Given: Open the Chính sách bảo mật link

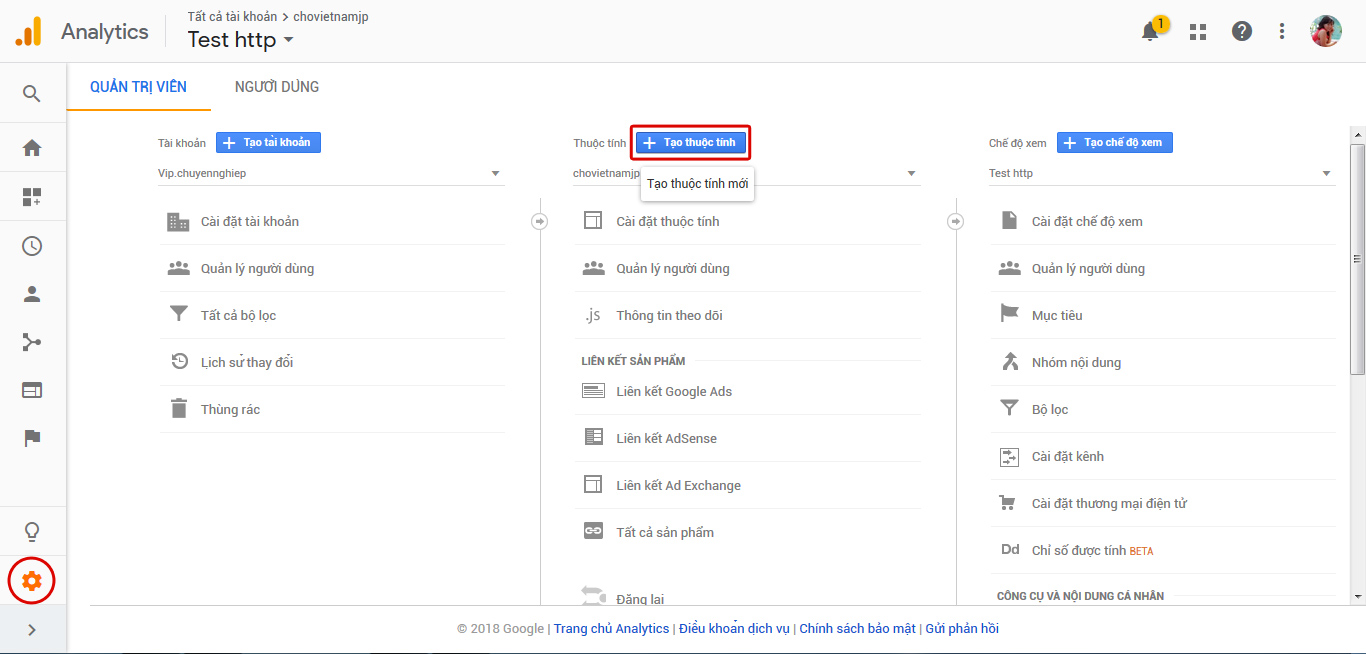Looking at the screenshot, I should pos(857,629).
